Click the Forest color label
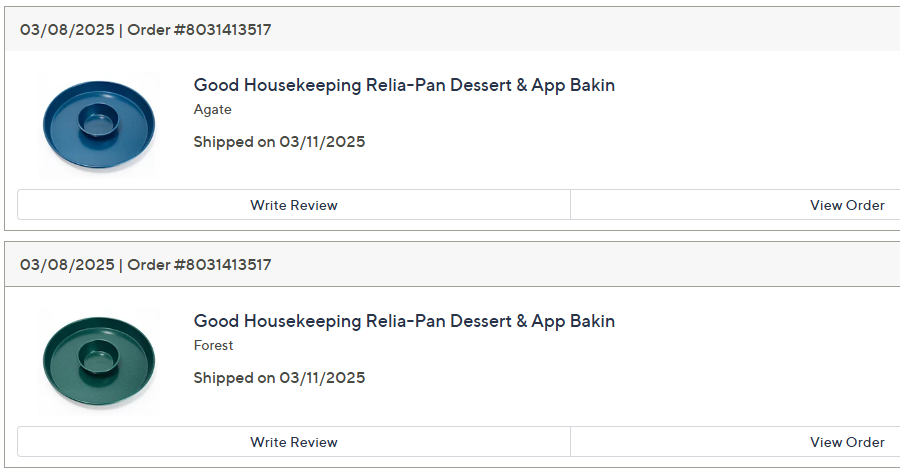 click(213, 346)
